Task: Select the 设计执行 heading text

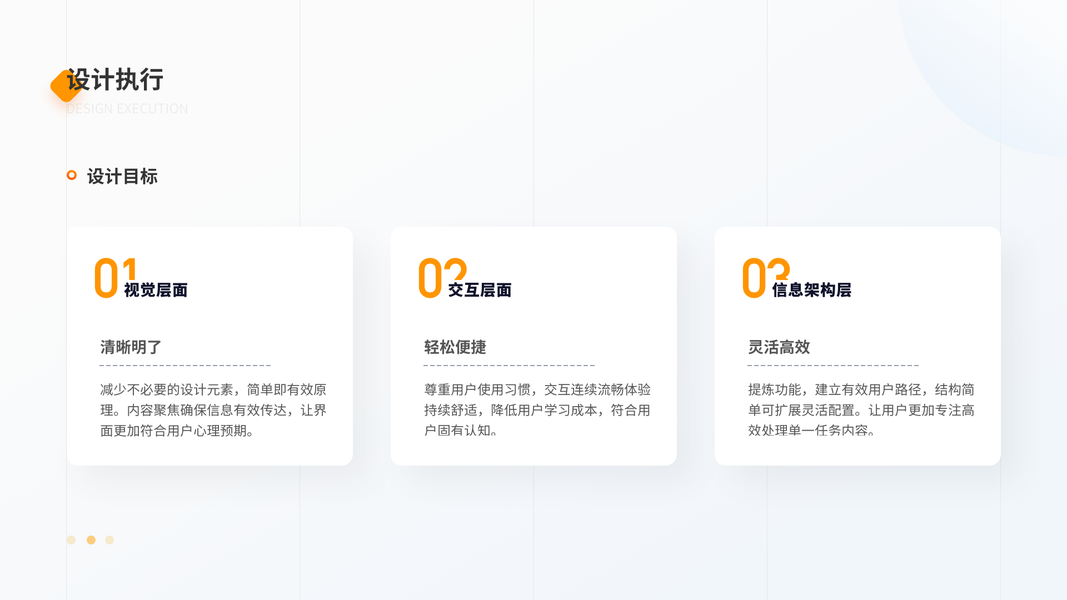Action: 115,80
